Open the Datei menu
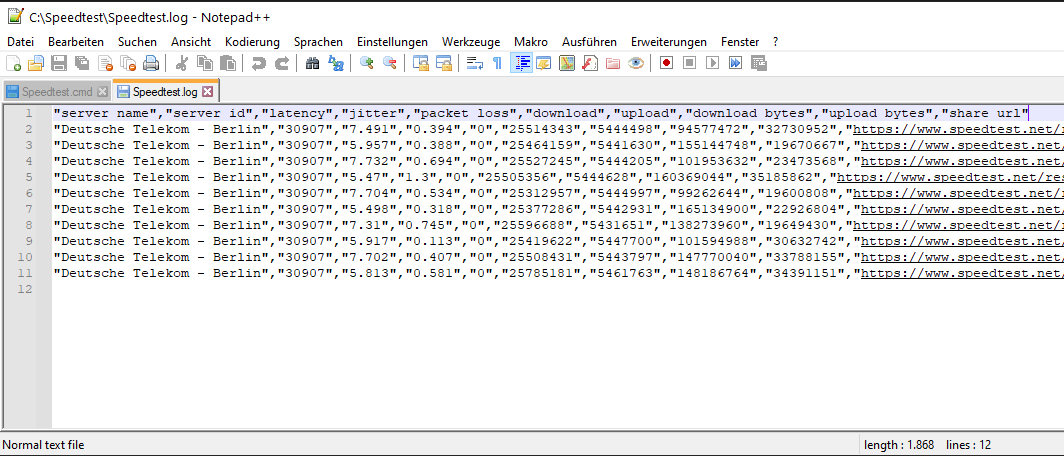This screenshot has height=456, width=1064. click(20, 42)
